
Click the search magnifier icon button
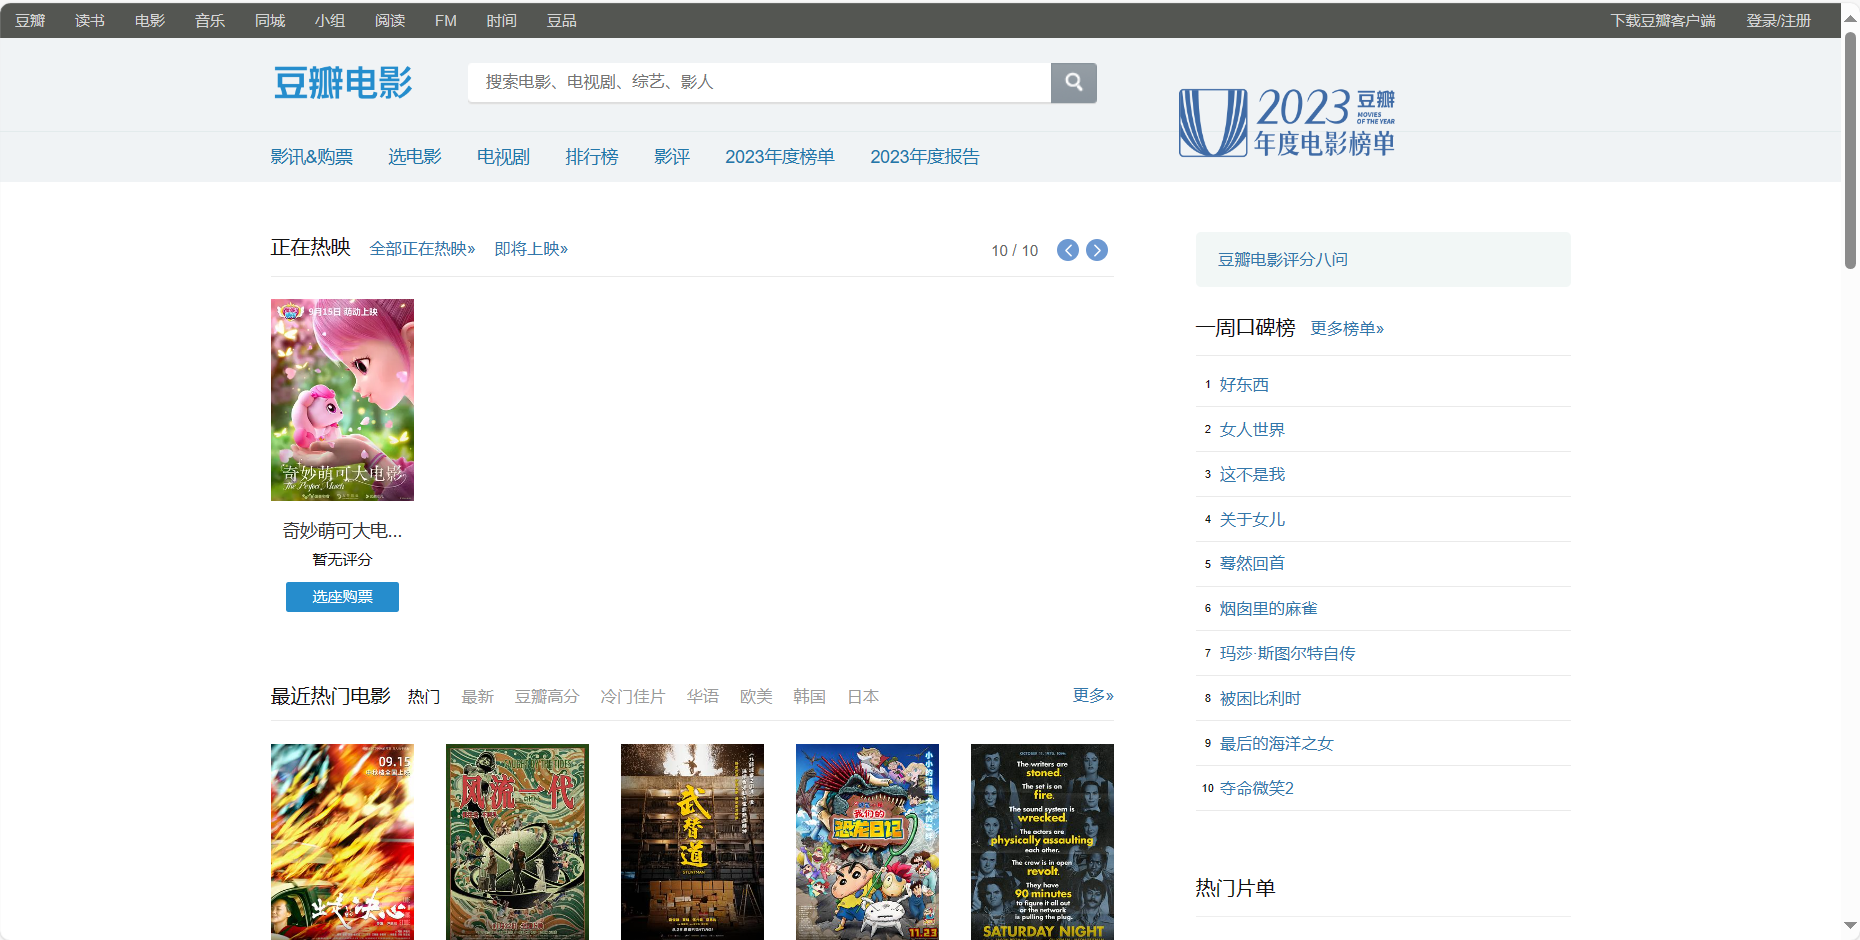click(1073, 83)
